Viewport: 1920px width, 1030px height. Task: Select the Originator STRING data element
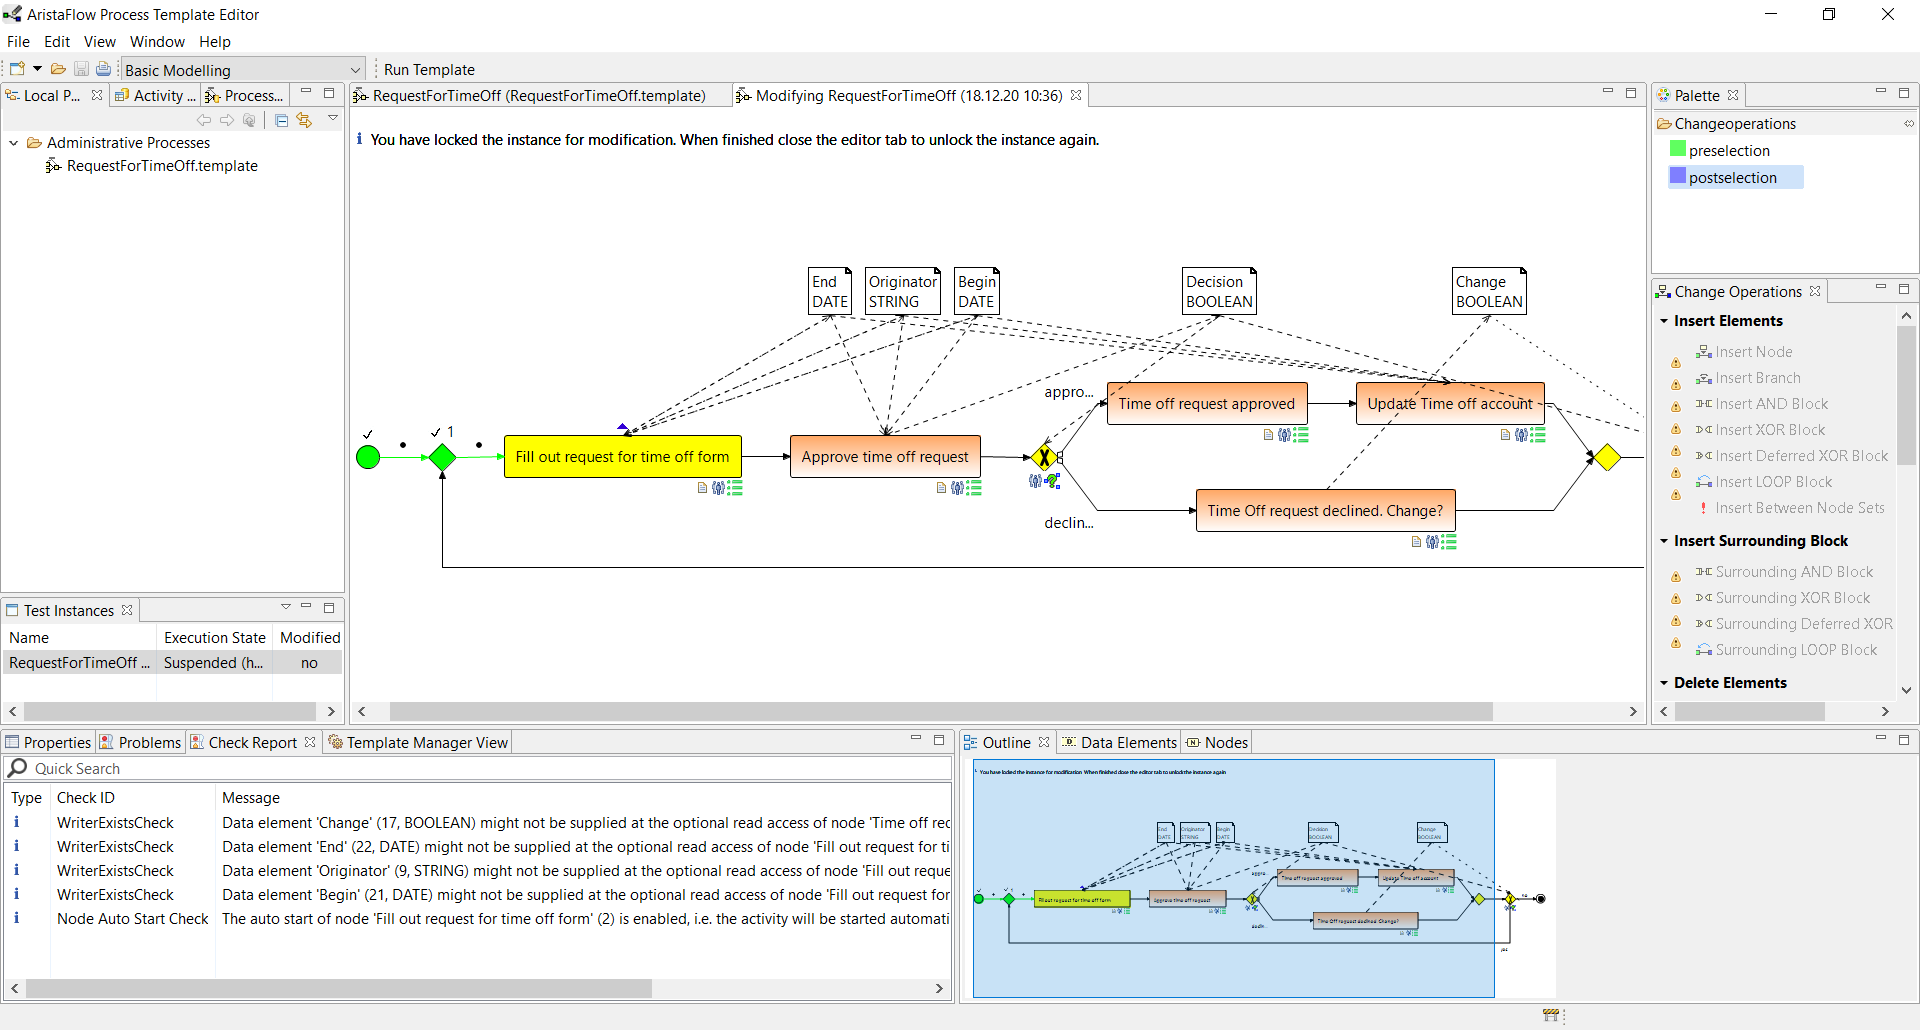(903, 291)
